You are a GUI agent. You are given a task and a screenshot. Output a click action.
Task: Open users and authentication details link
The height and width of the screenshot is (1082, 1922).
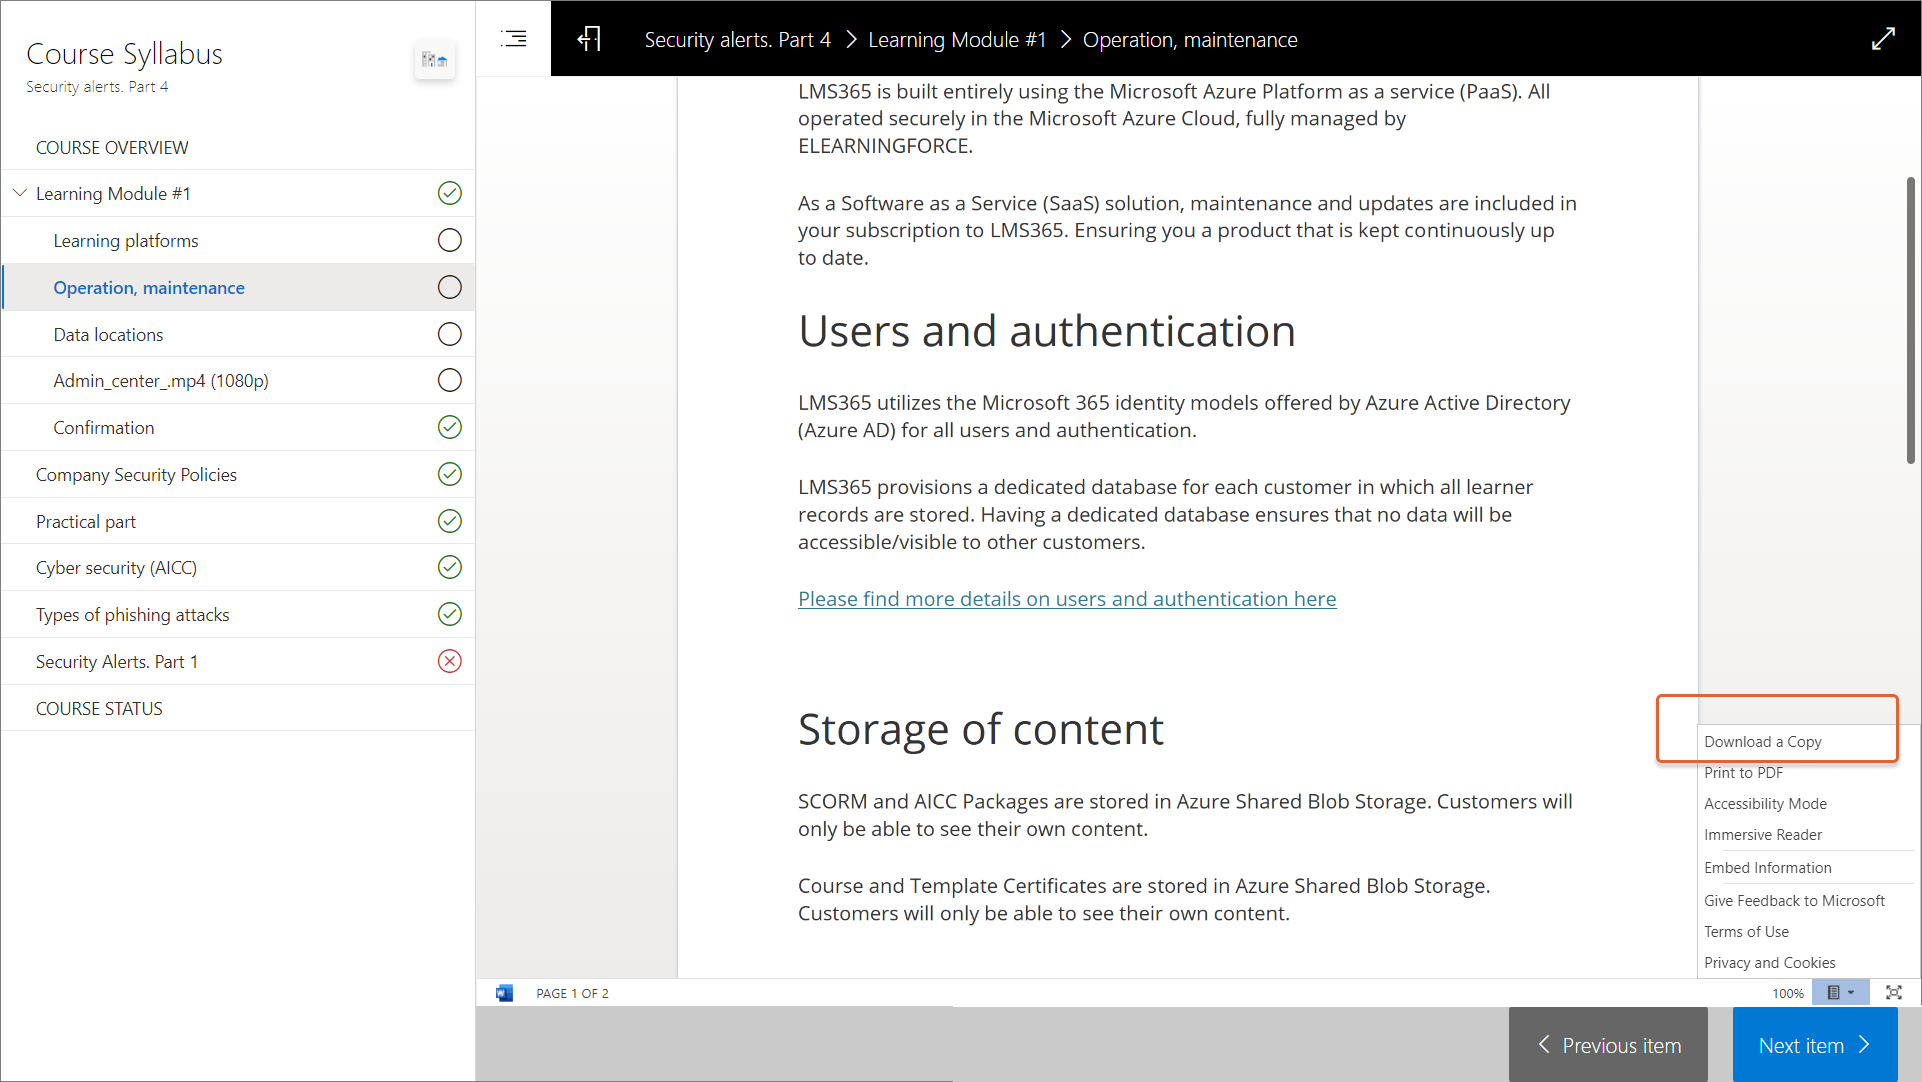pos(1067,598)
